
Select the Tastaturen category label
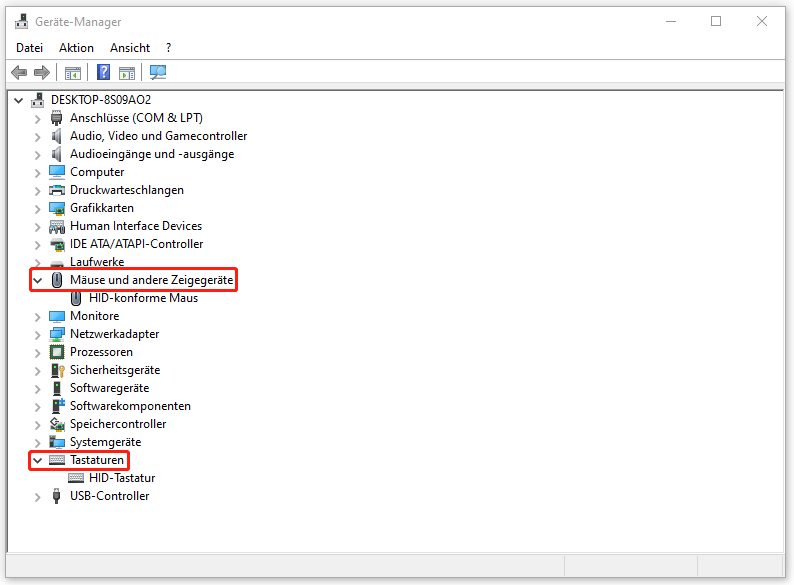point(97,460)
